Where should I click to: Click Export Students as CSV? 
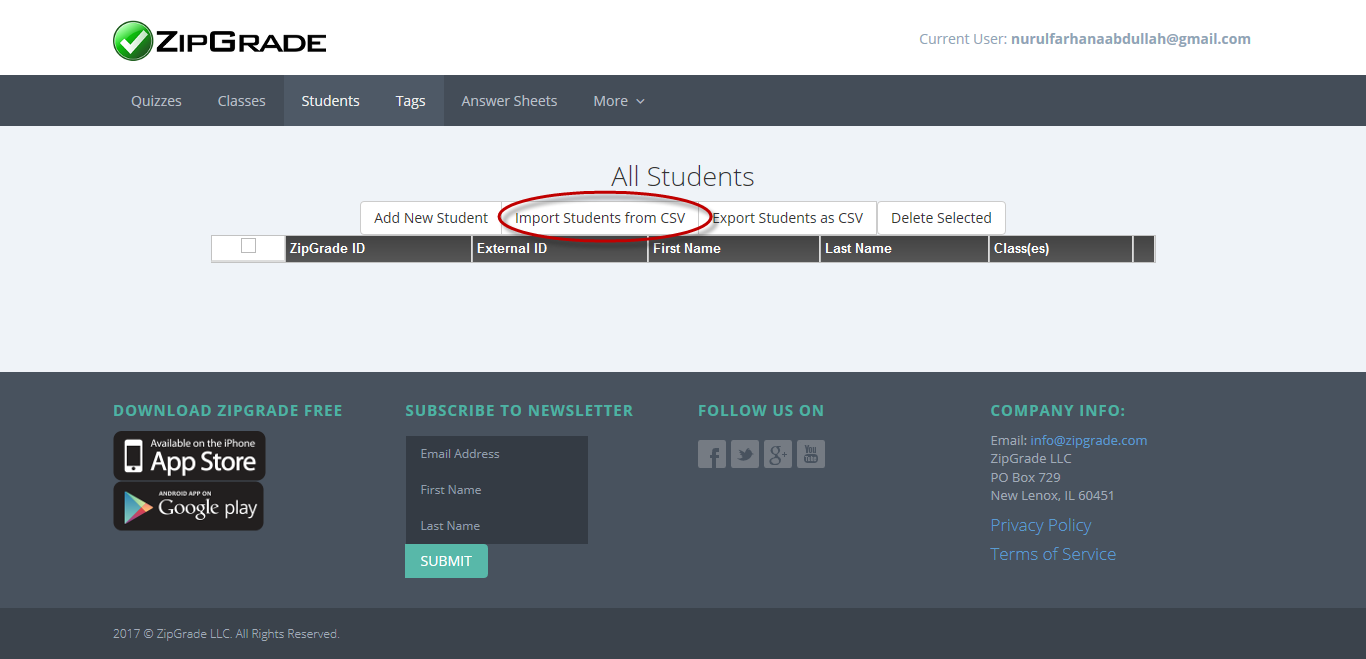coord(788,218)
